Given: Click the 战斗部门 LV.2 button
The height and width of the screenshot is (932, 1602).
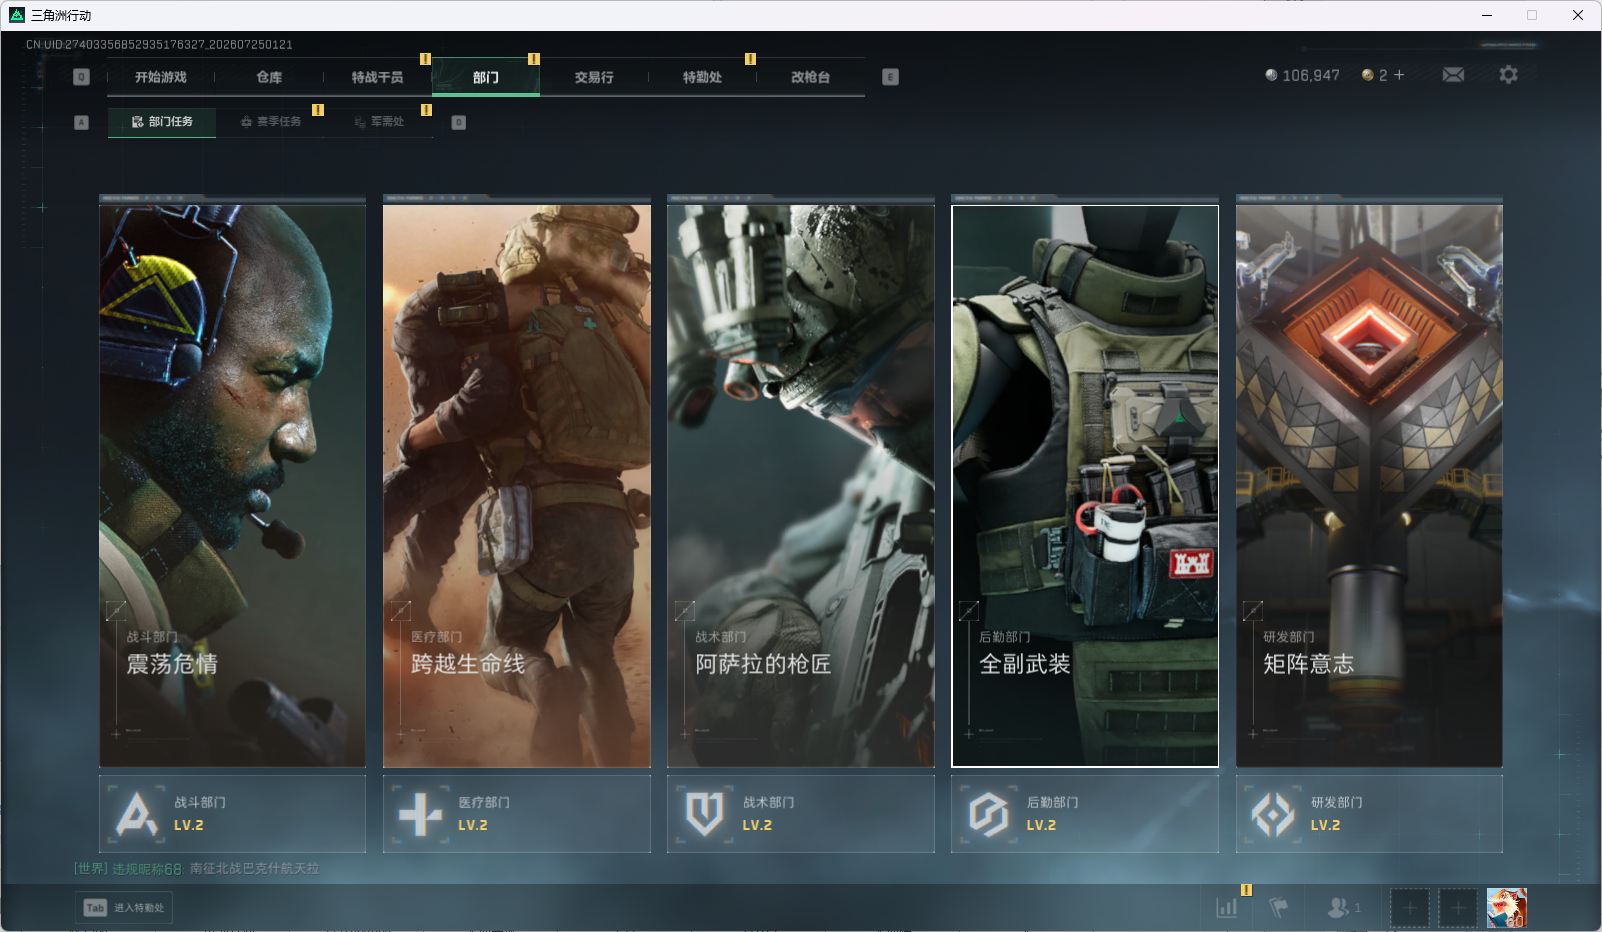Looking at the screenshot, I should tap(233, 814).
